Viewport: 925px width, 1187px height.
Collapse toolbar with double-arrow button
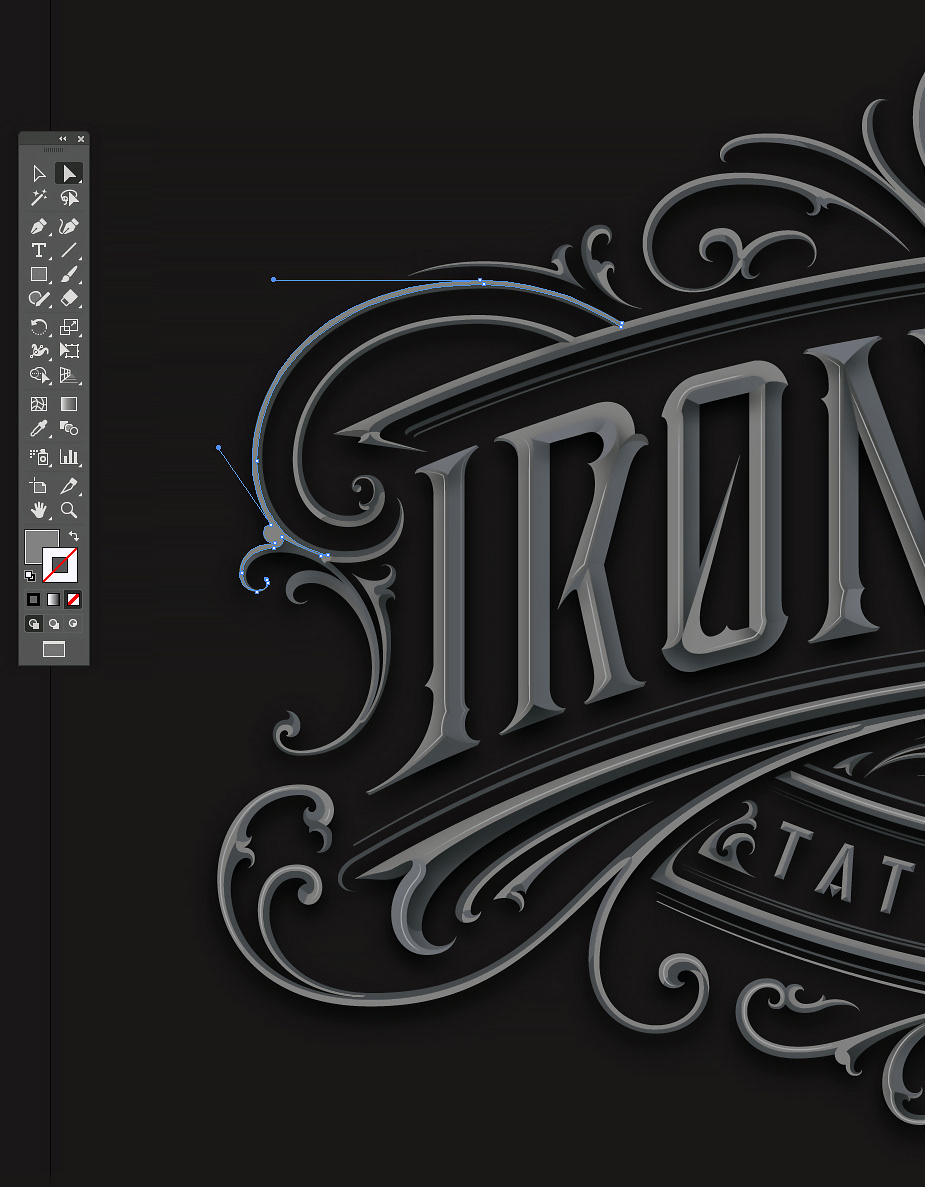[x=63, y=139]
